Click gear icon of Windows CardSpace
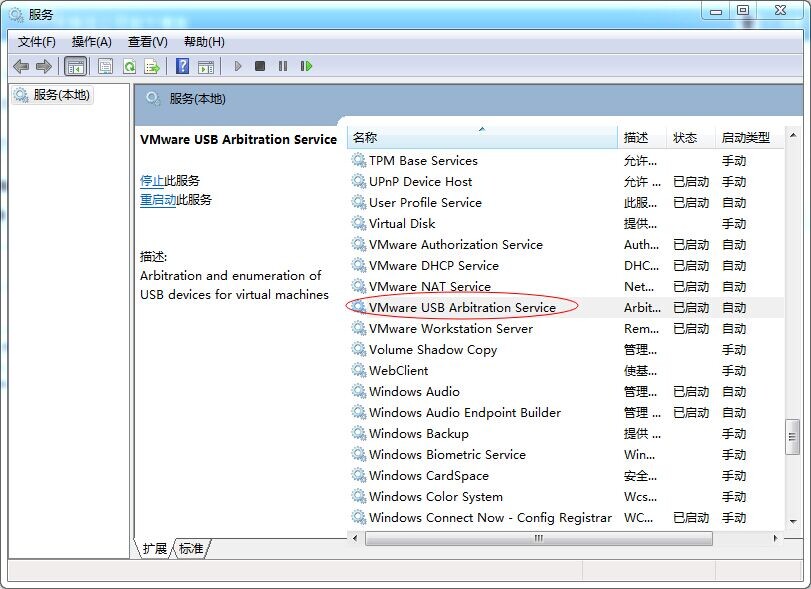811x589 pixels. [x=358, y=475]
